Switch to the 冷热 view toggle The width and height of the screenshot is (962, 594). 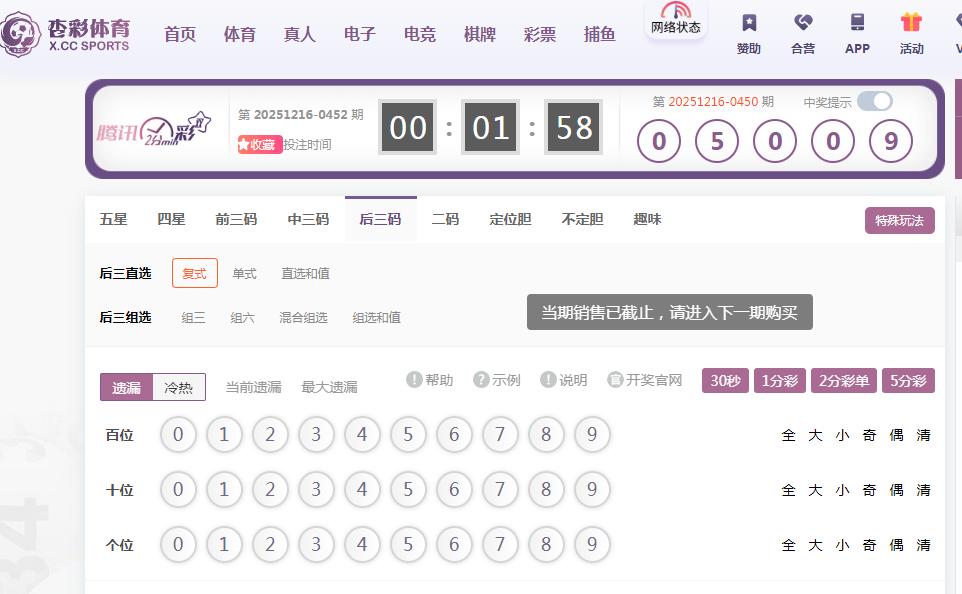[x=179, y=387]
